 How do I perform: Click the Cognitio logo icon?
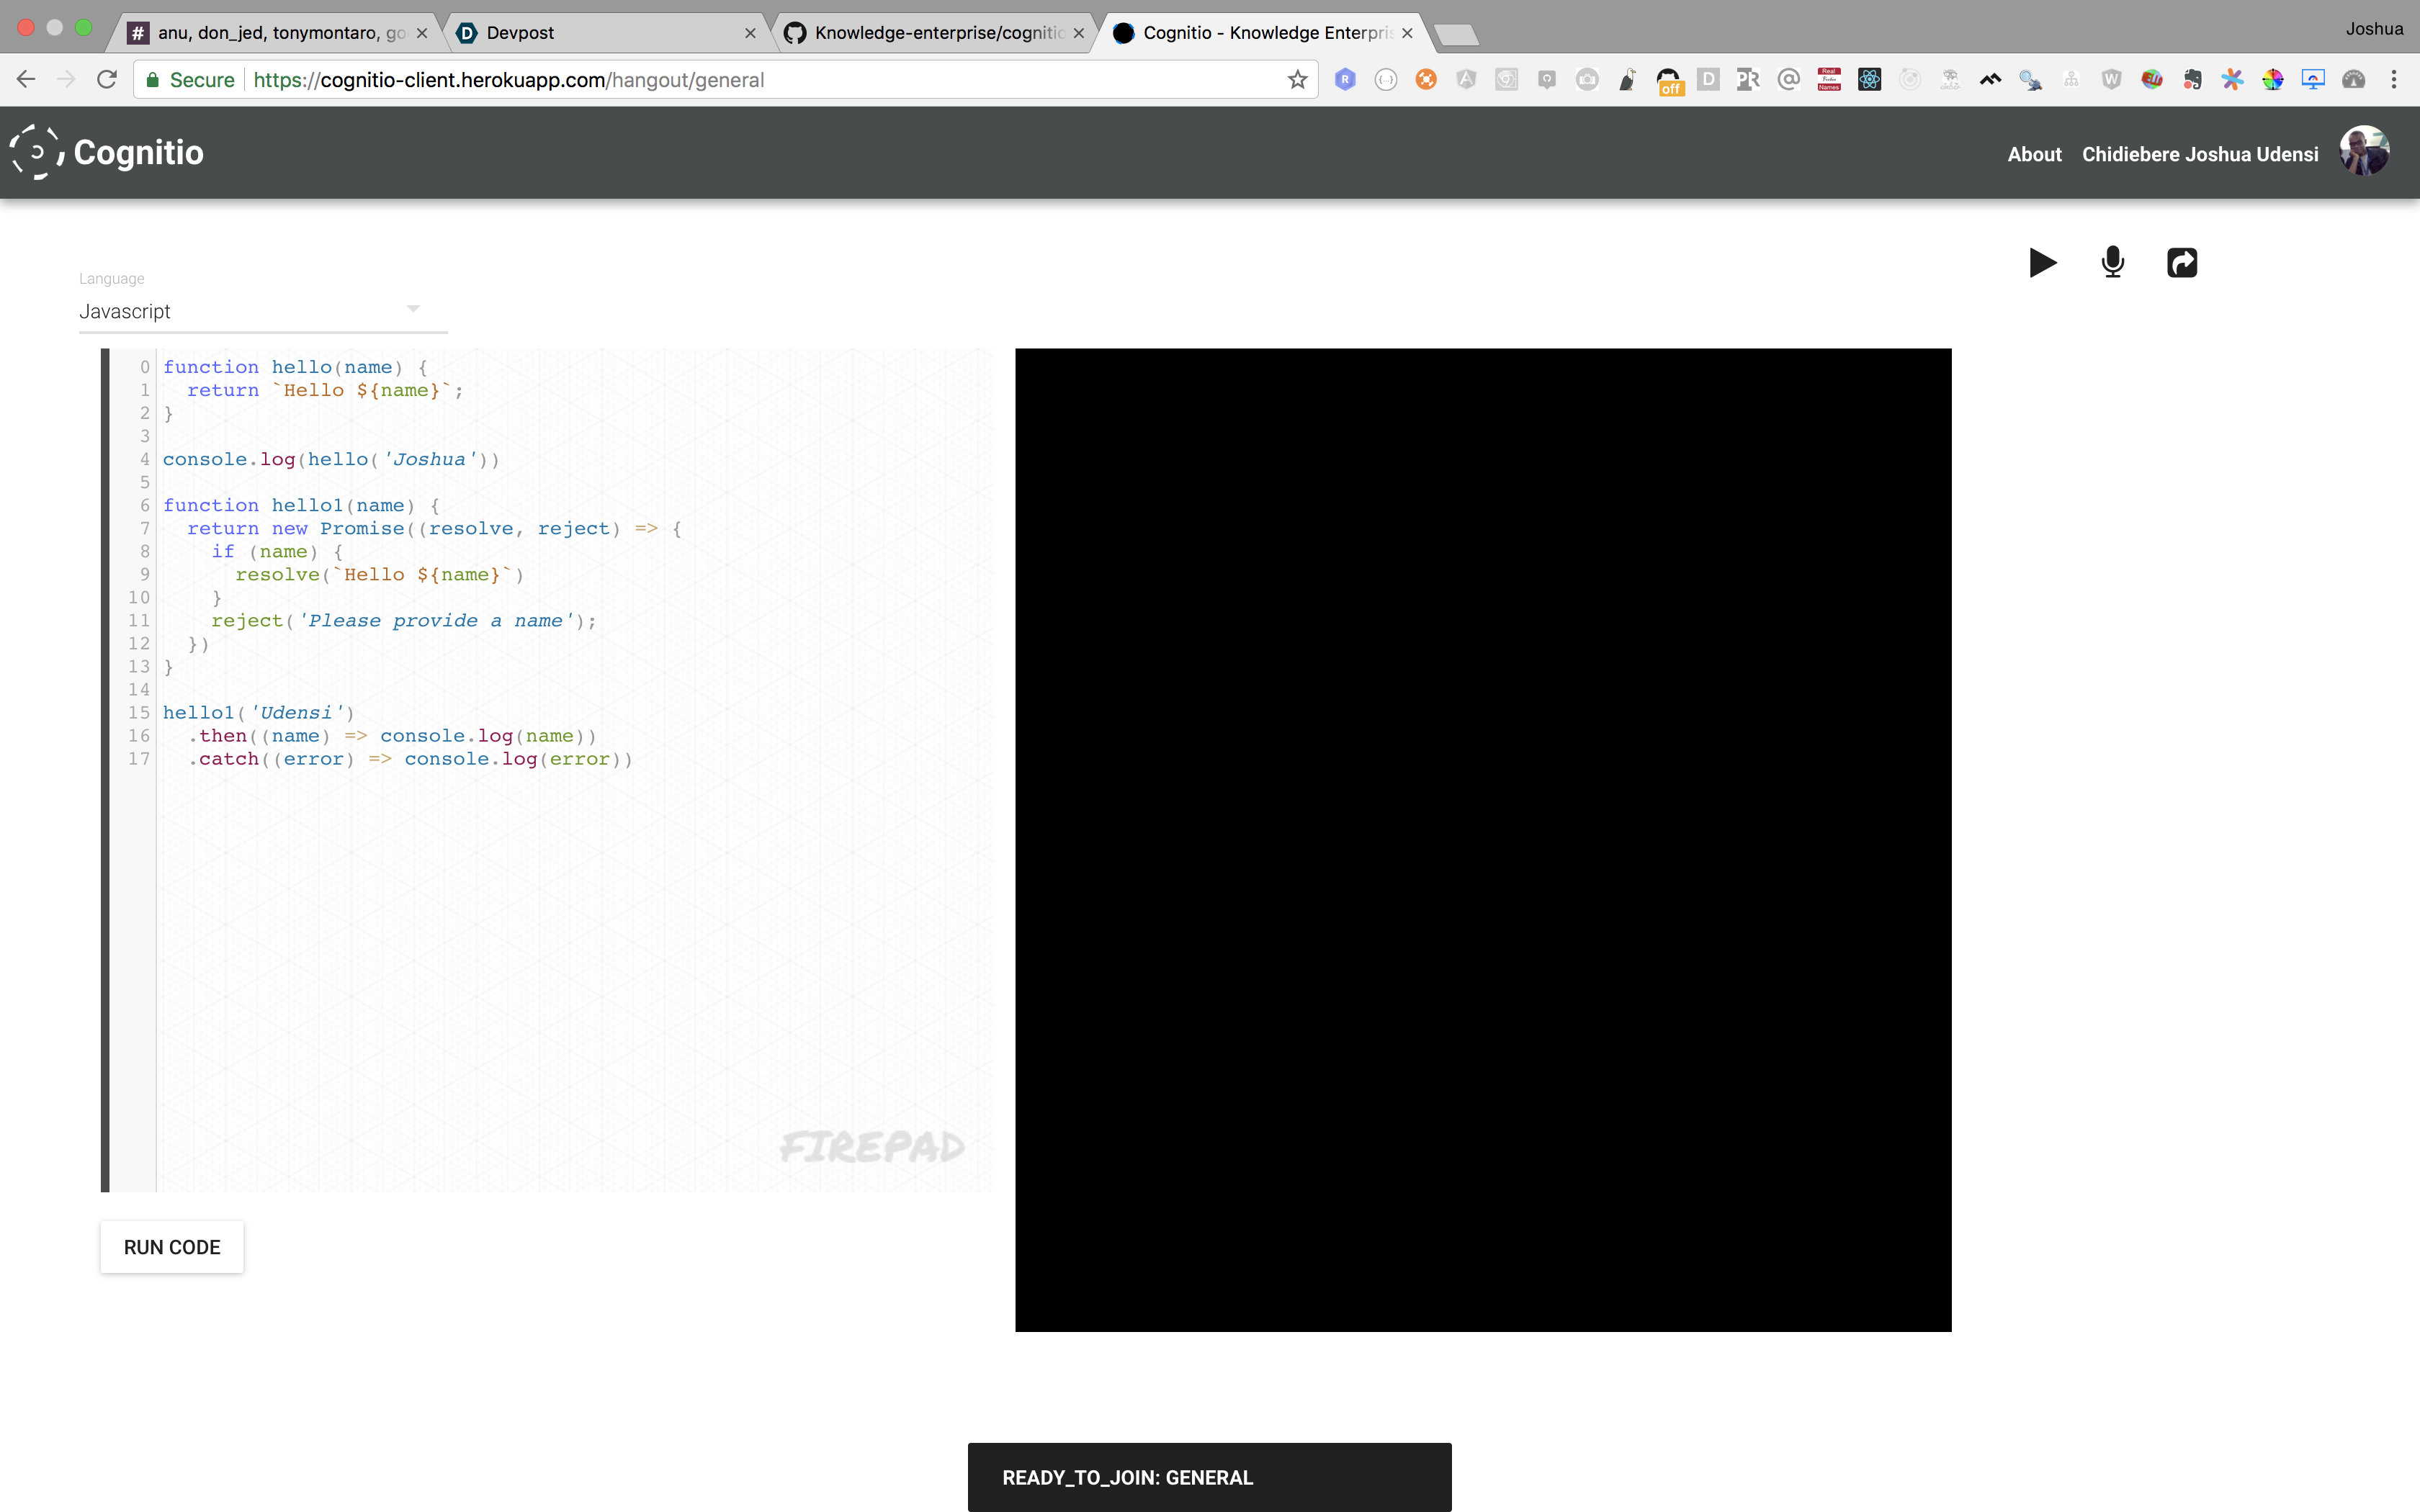37,152
